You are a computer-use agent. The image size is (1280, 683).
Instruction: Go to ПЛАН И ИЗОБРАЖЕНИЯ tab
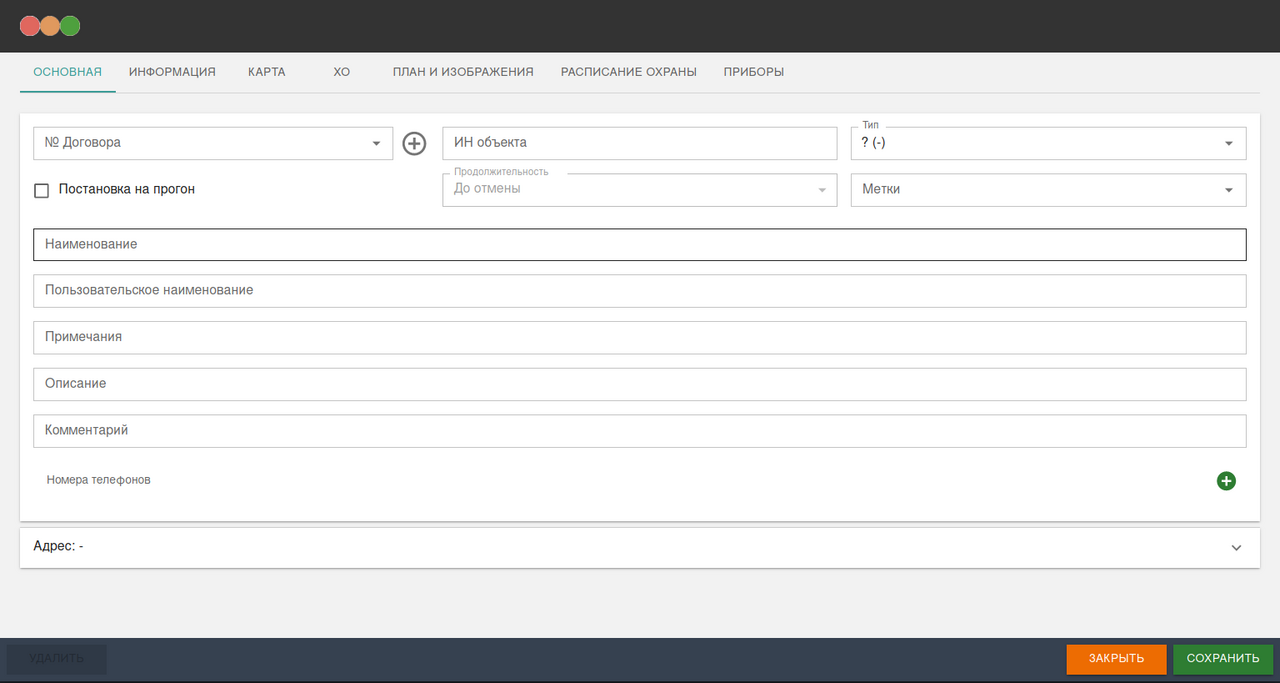463,72
